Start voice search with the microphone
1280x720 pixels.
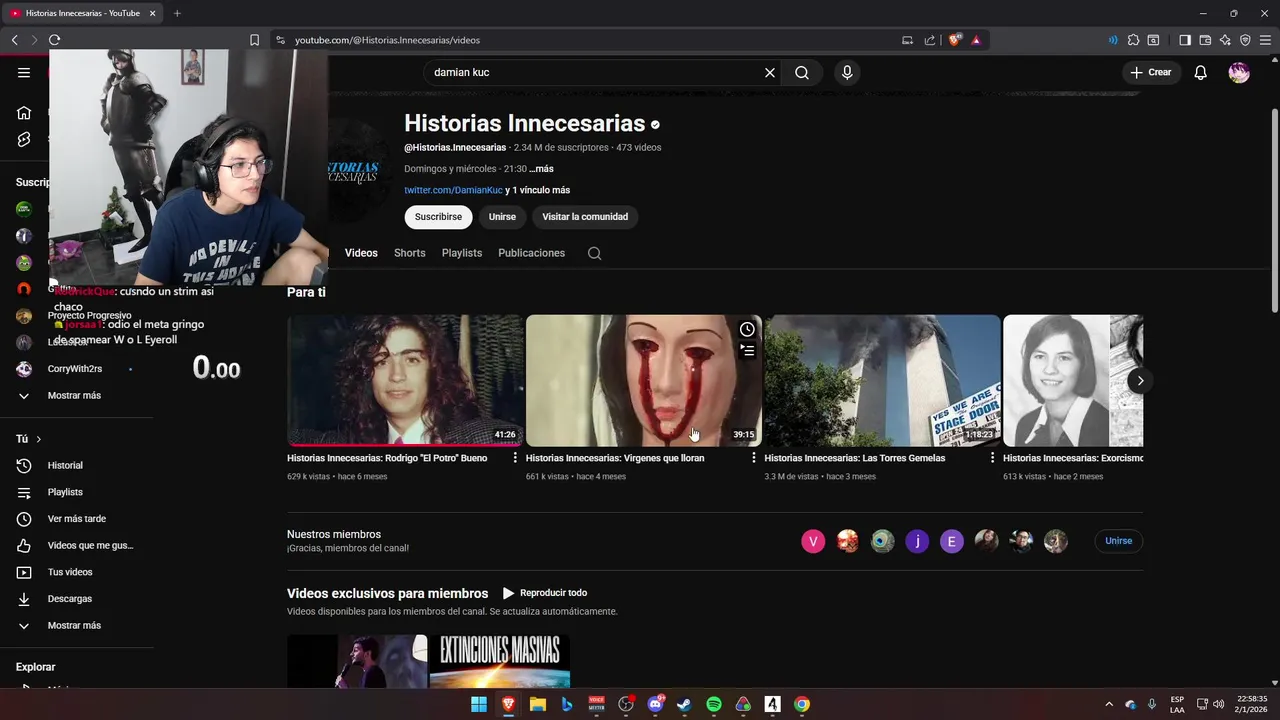tap(847, 72)
